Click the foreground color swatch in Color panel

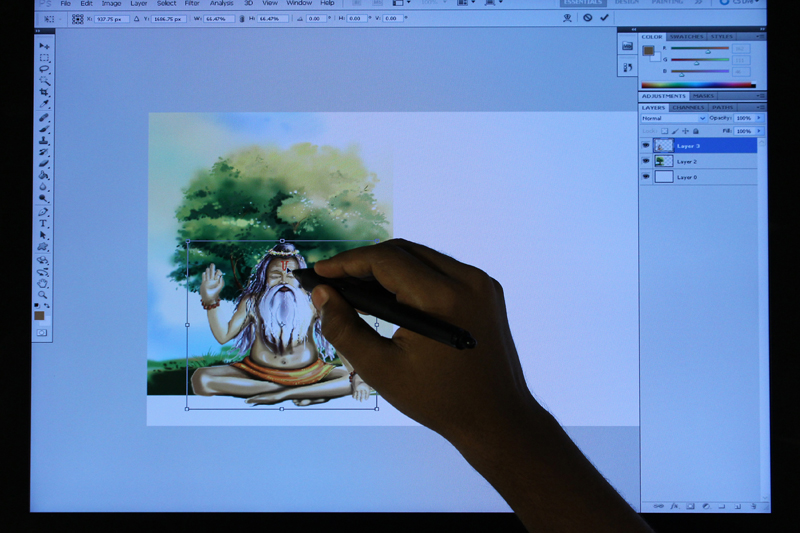click(648, 50)
